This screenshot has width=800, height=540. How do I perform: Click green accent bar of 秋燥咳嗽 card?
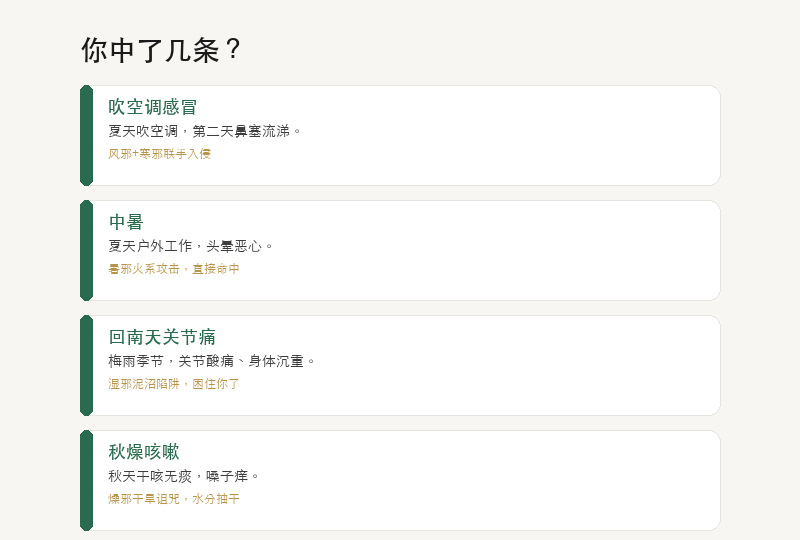[87, 480]
